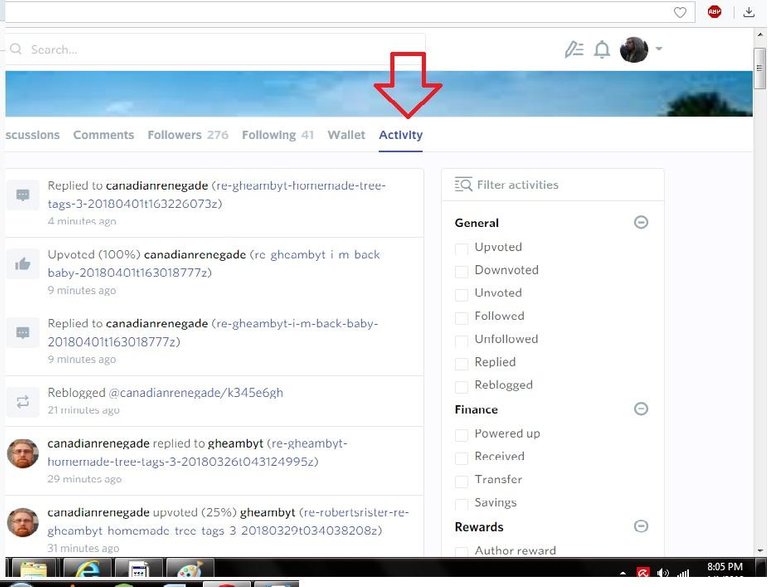Click the browser downloads arrow icon
Image resolution: width=768 pixels, height=587 pixels.
[748, 12]
